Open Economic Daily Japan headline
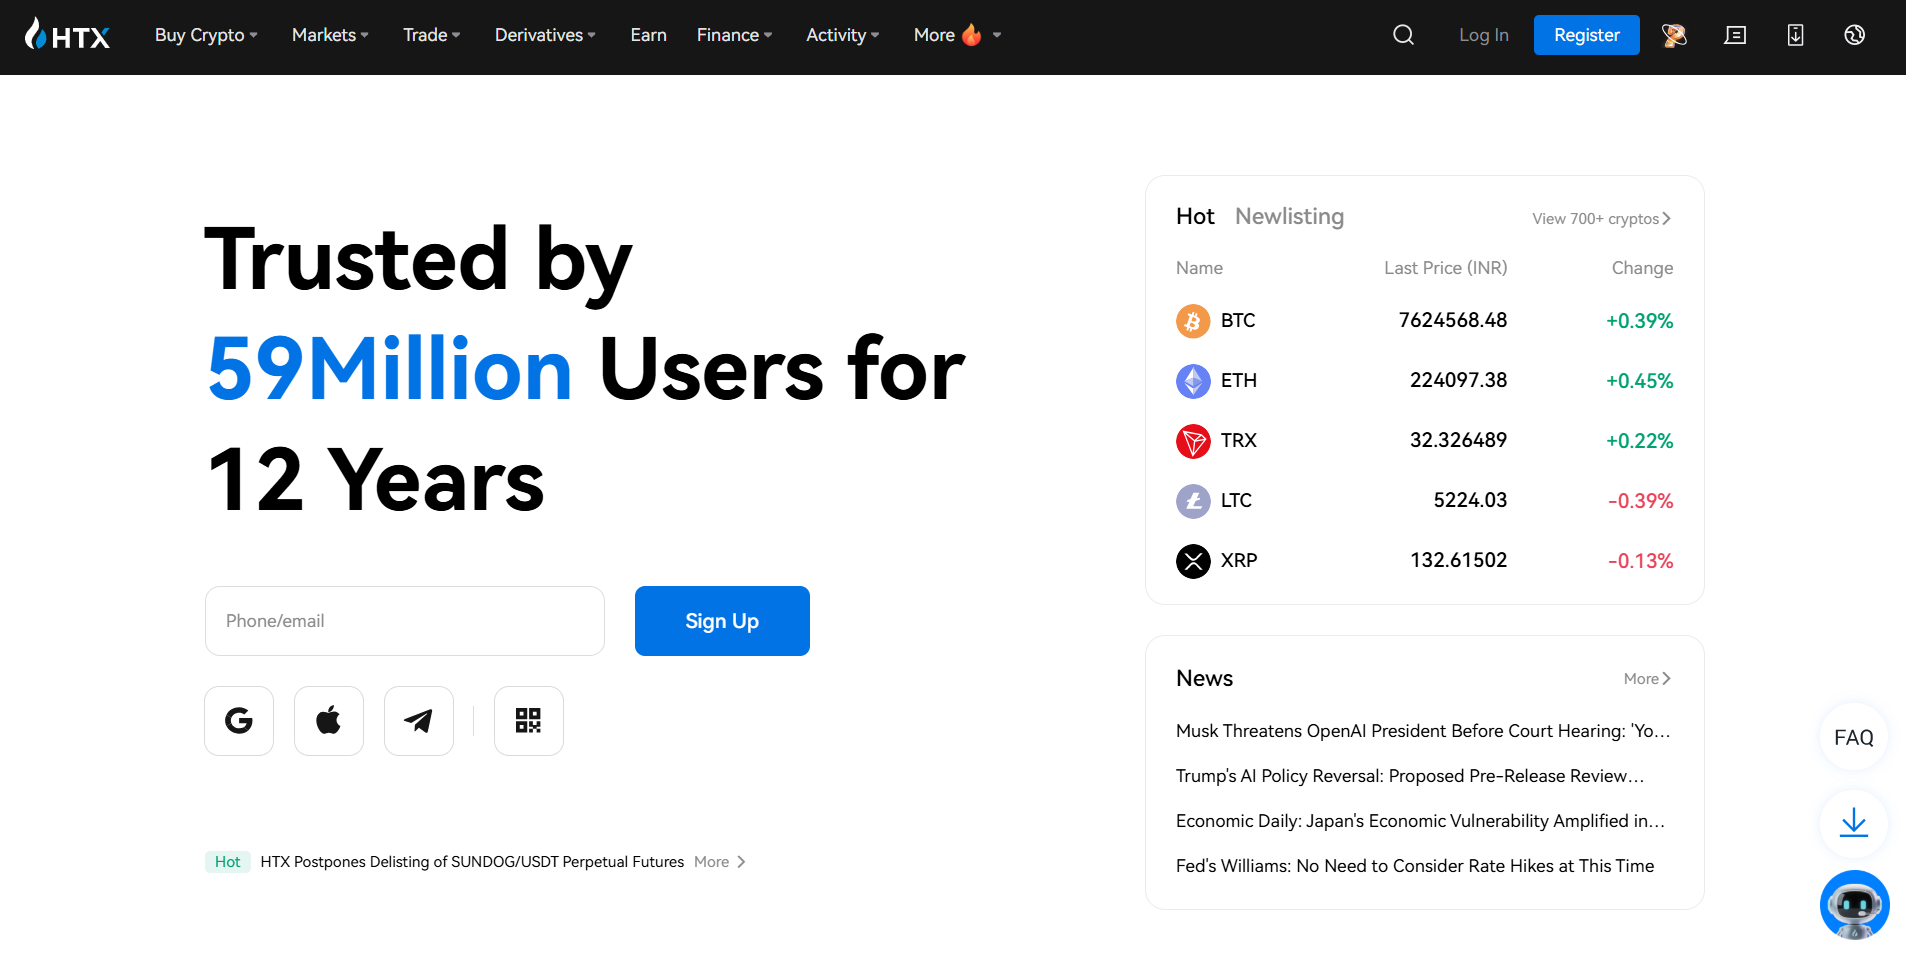 click(x=1420, y=821)
